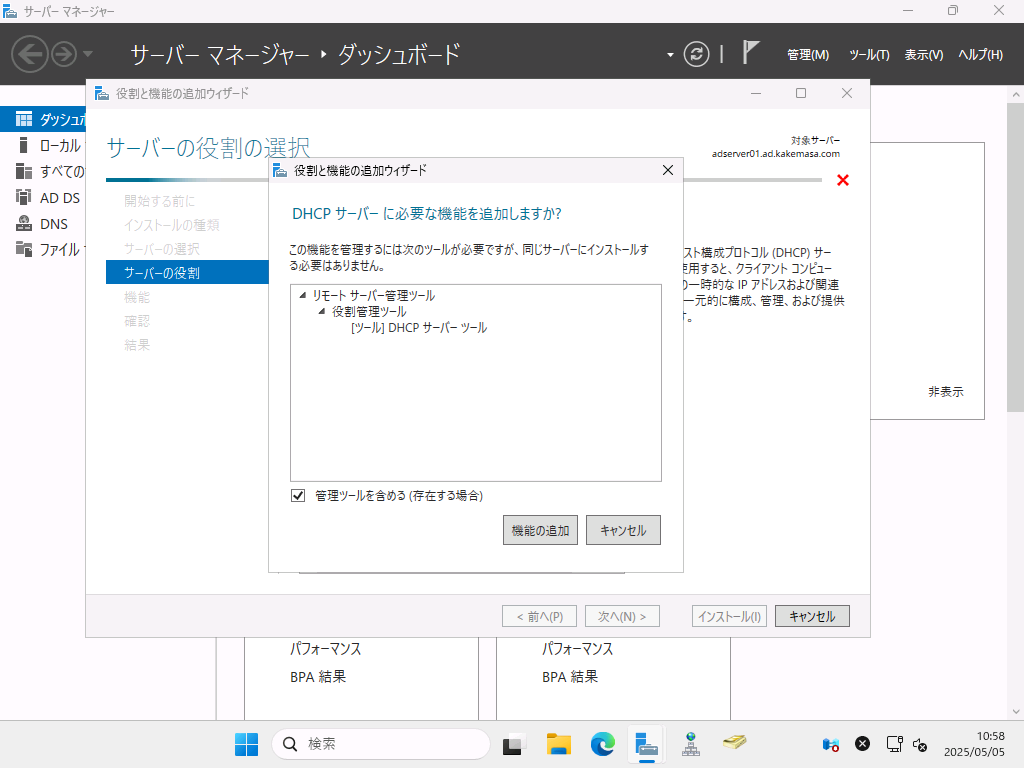The height and width of the screenshot is (768, 1024).
Task: Go to 機能 wizard step
Action: pyautogui.click(x=136, y=297)
